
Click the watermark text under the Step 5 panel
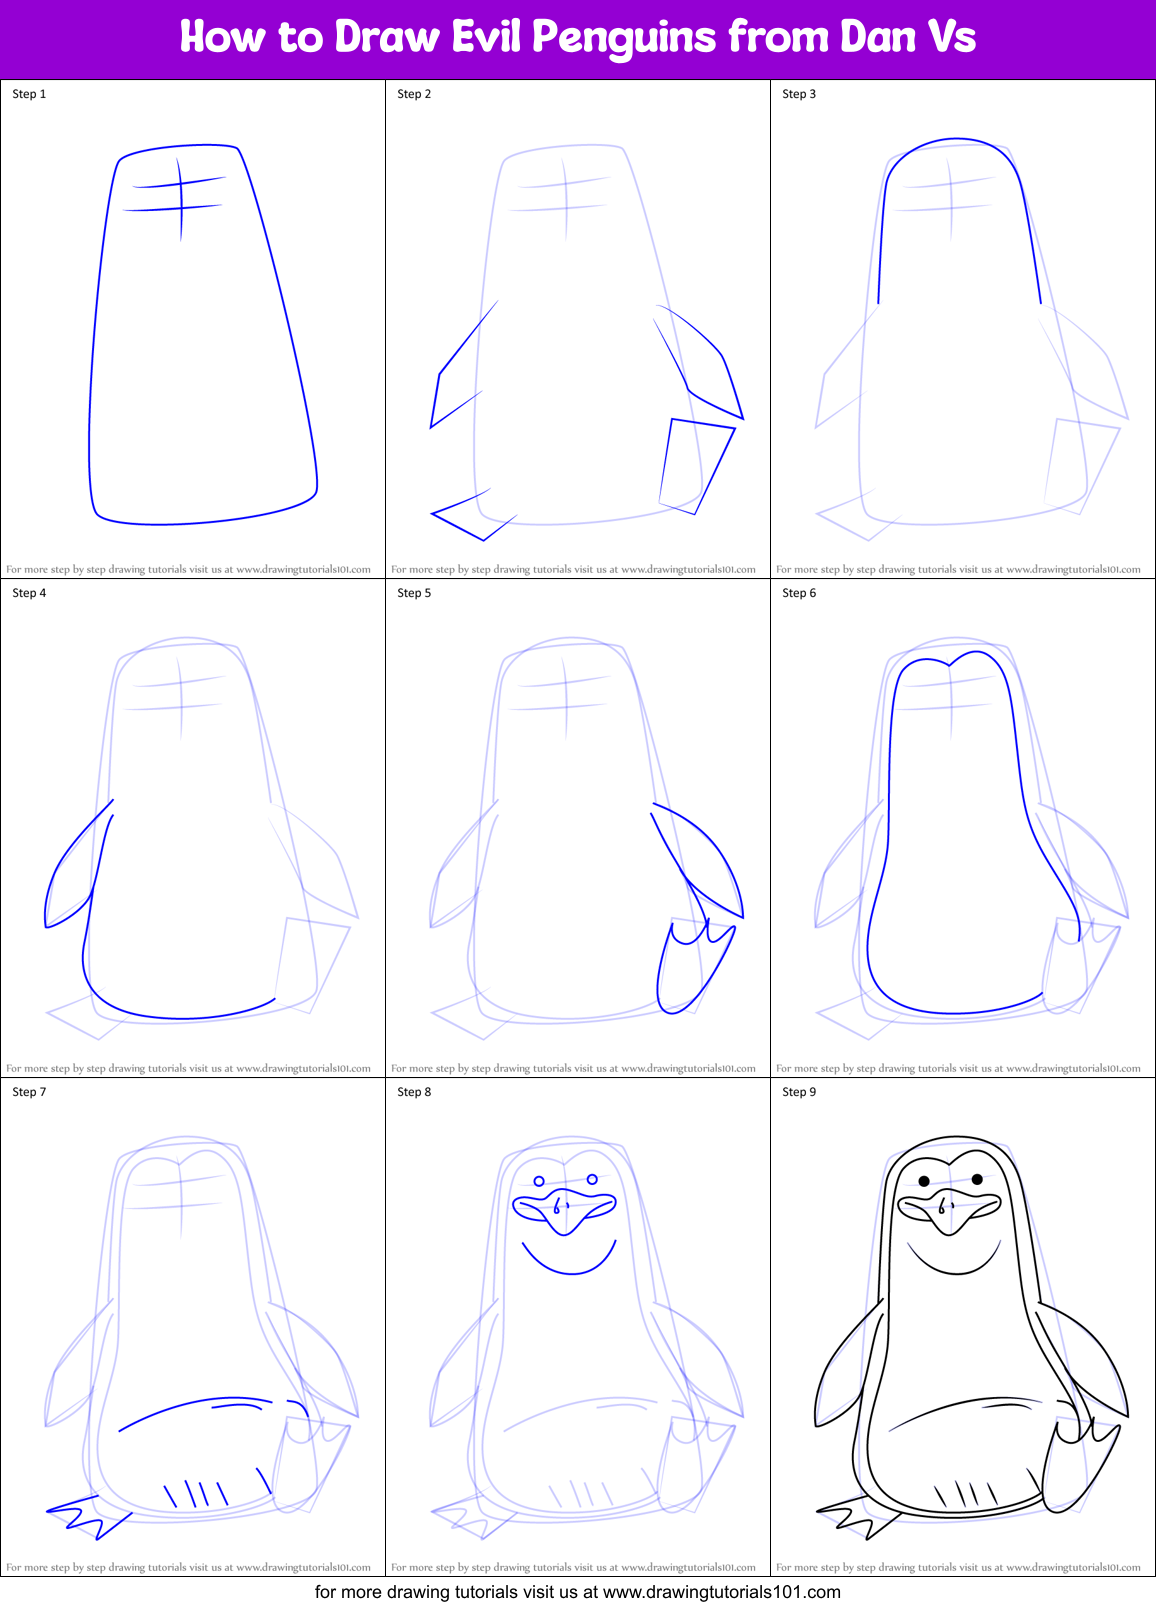573,1068
